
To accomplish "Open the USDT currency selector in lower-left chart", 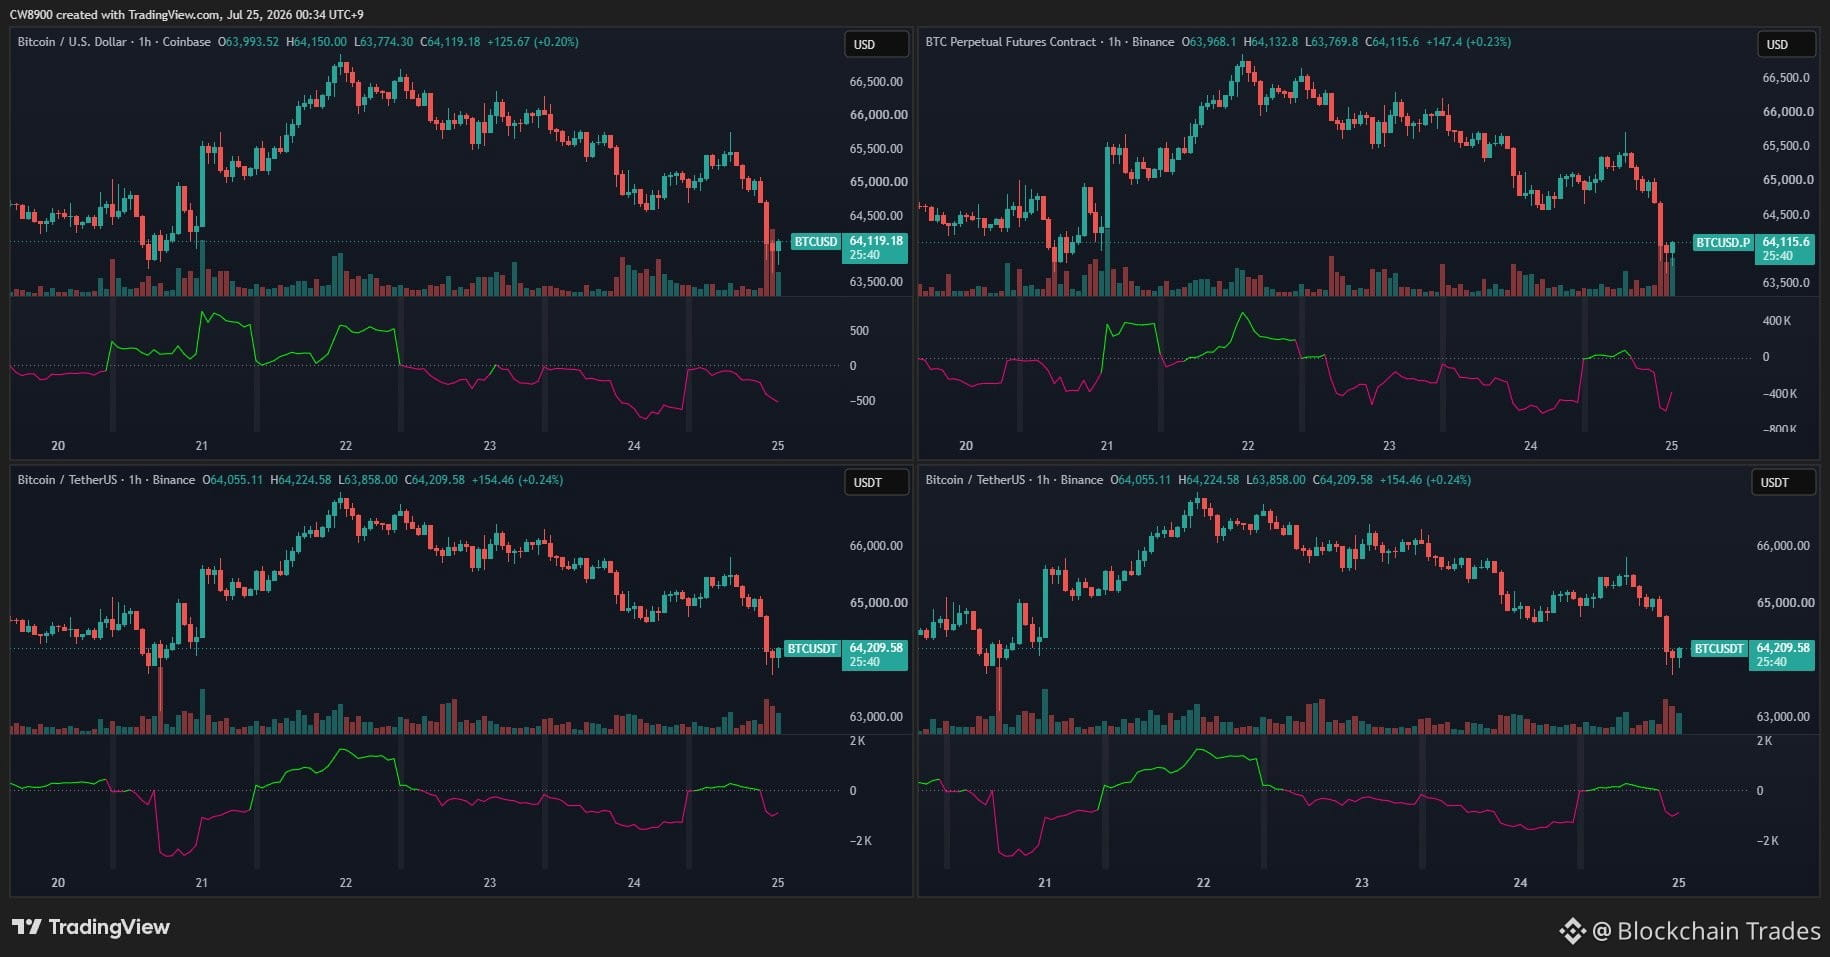I will (x=877, y=482).
